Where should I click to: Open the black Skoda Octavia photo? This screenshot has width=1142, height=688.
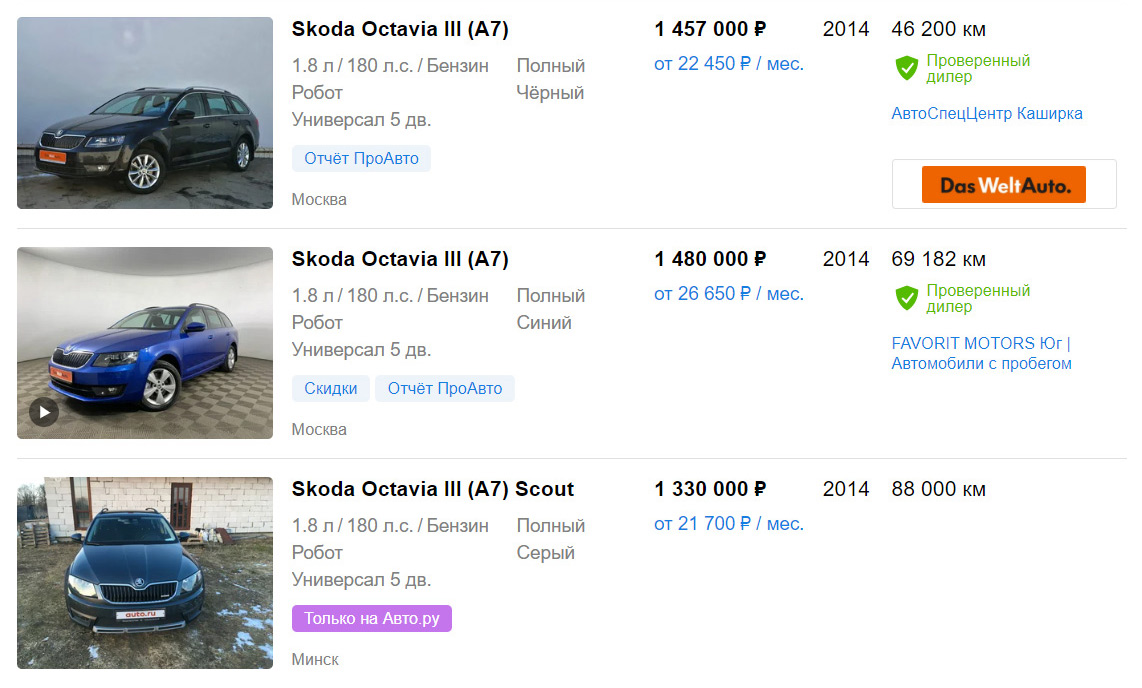(x=145, y=113)
